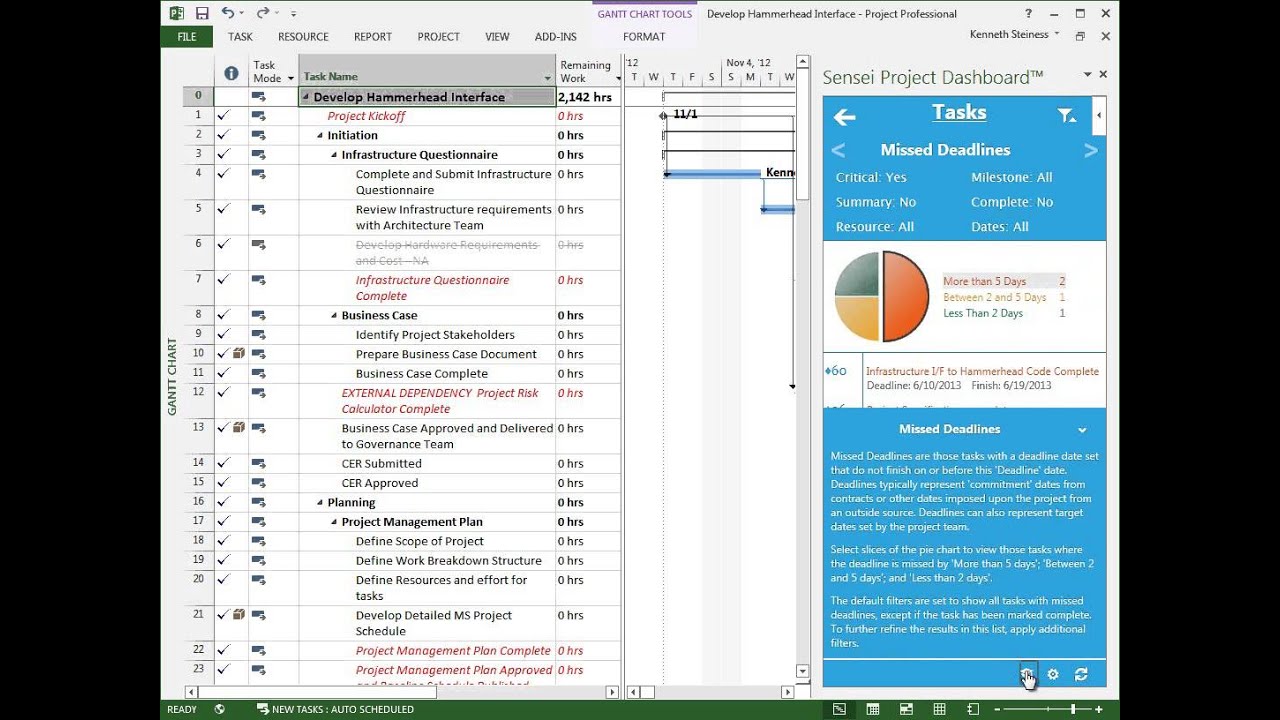Click the Project application icon in title bar
The image size is (1280, 720).
tap(177, 13)
